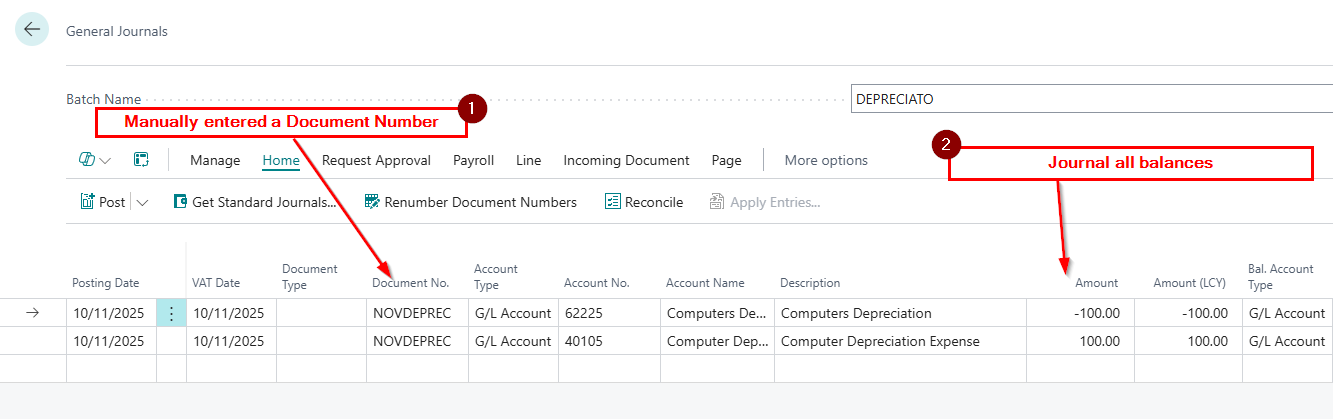1333x419 pixels.
Task: Expand the Post dropdown arrow
Action: pyautogui.click(x=142, y=202)
